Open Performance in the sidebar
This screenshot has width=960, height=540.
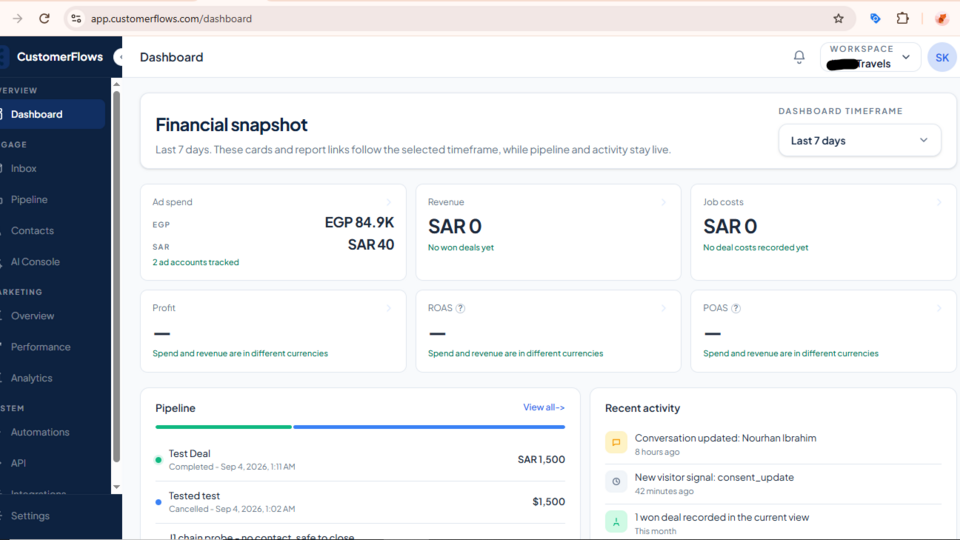click(x=40, y=347)
